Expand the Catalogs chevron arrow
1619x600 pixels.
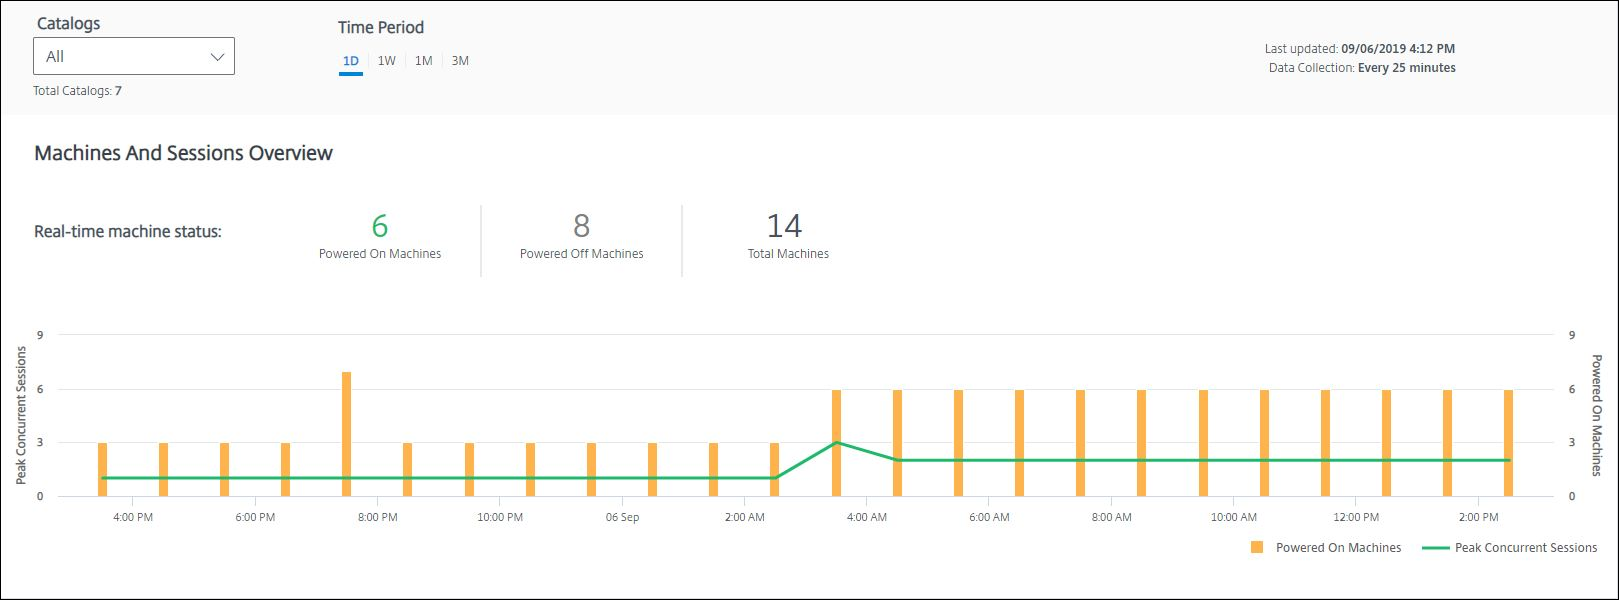[217, 57]
